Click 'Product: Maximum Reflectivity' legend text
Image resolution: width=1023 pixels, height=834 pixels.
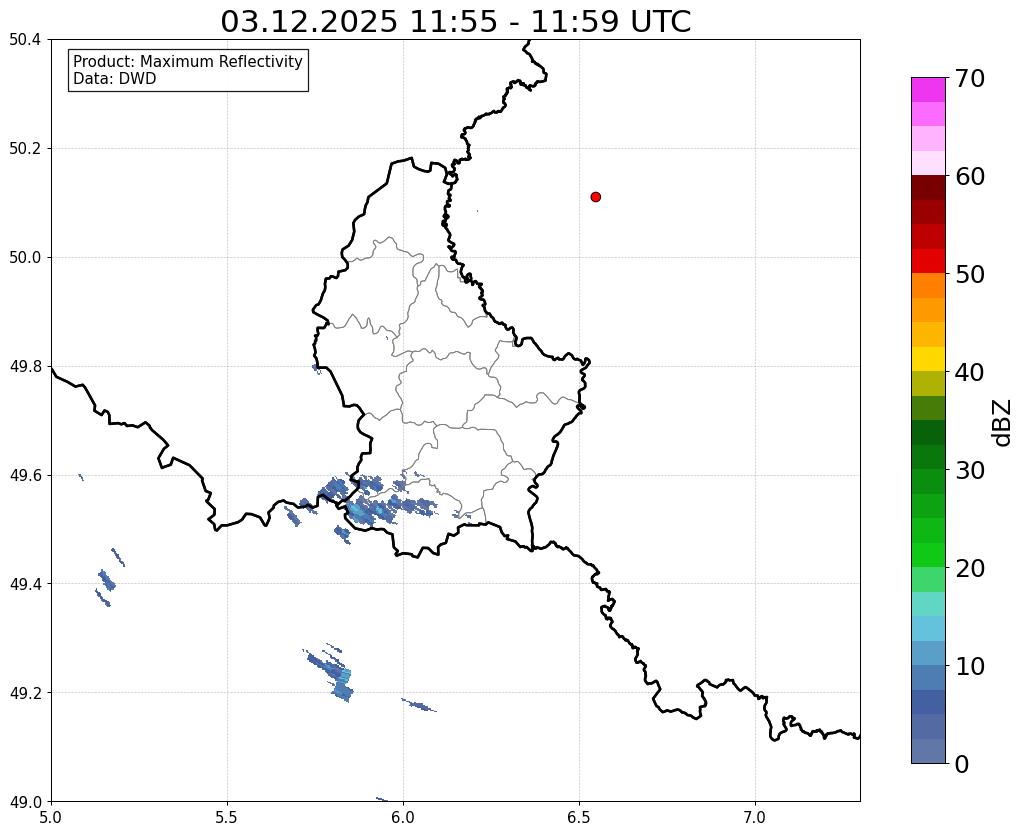click(188, 61)
